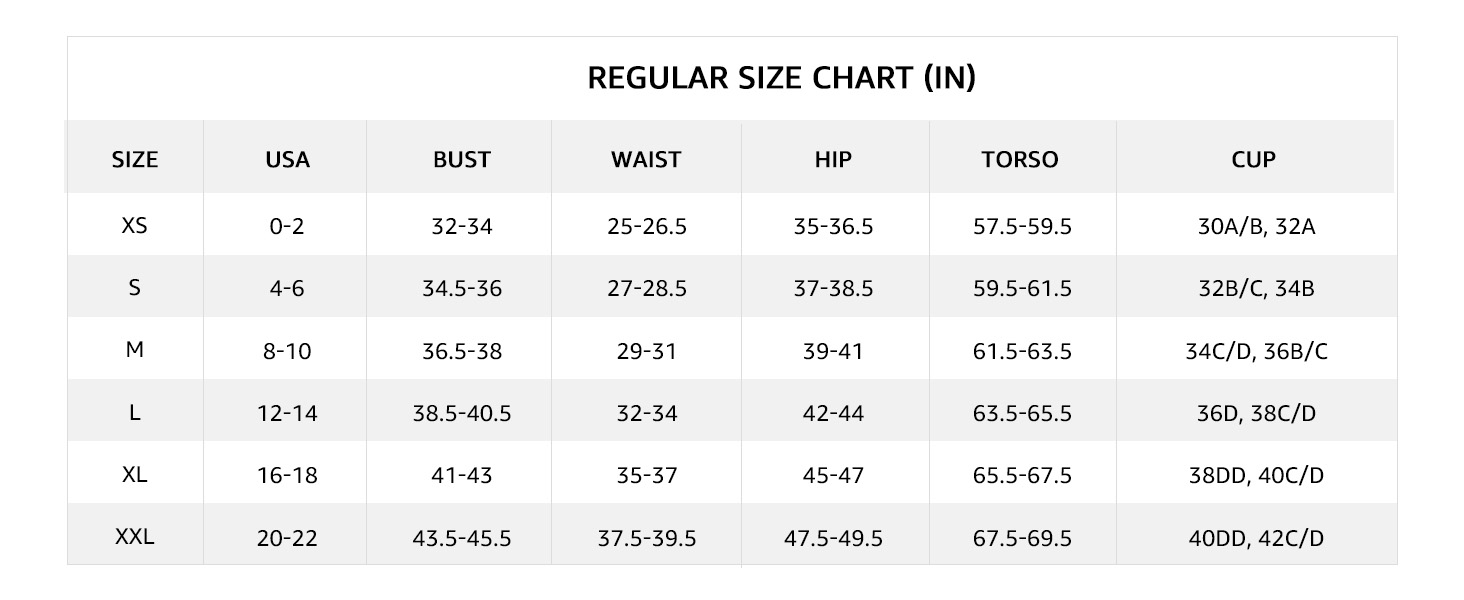Select the BUST column header

pos(462,159)
